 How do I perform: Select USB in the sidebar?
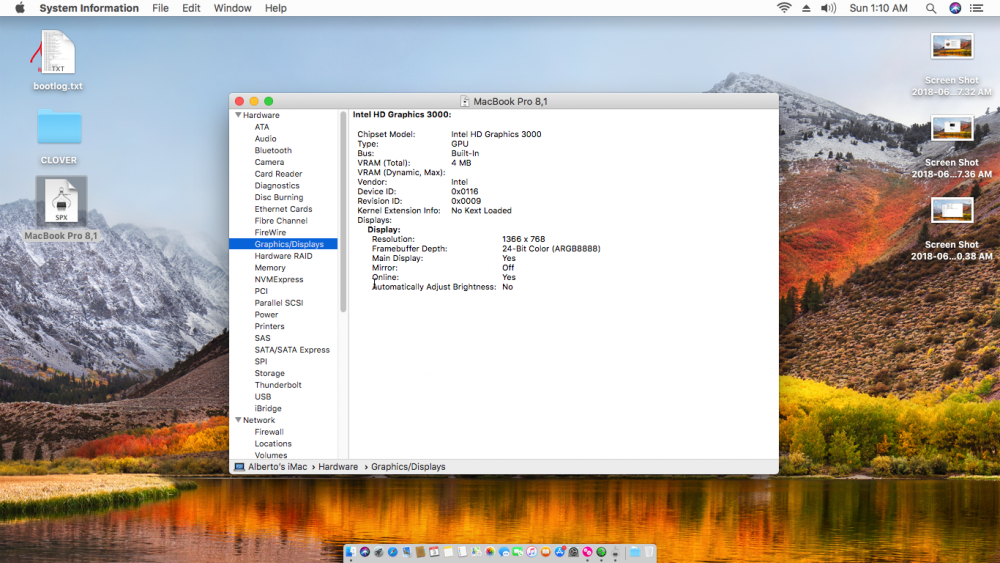[x=263, y=397]
